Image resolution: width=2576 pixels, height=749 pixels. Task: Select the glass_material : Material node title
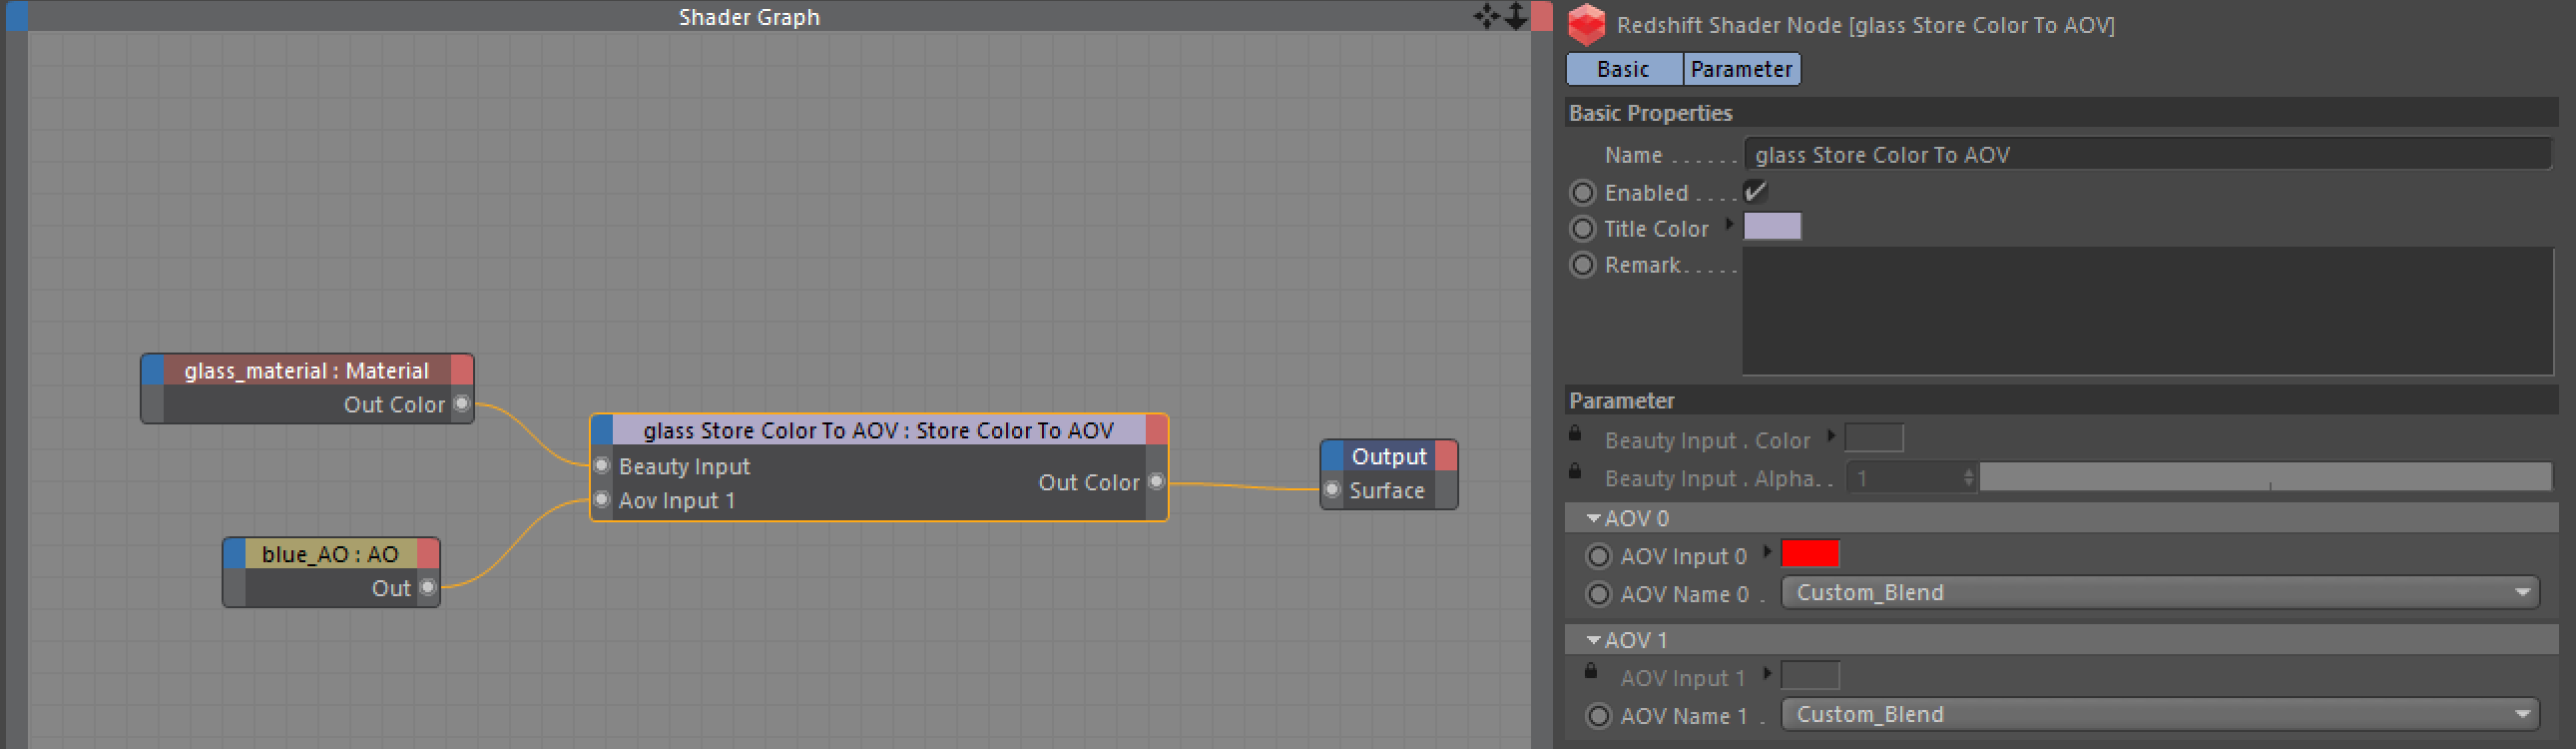click(306, 370)
